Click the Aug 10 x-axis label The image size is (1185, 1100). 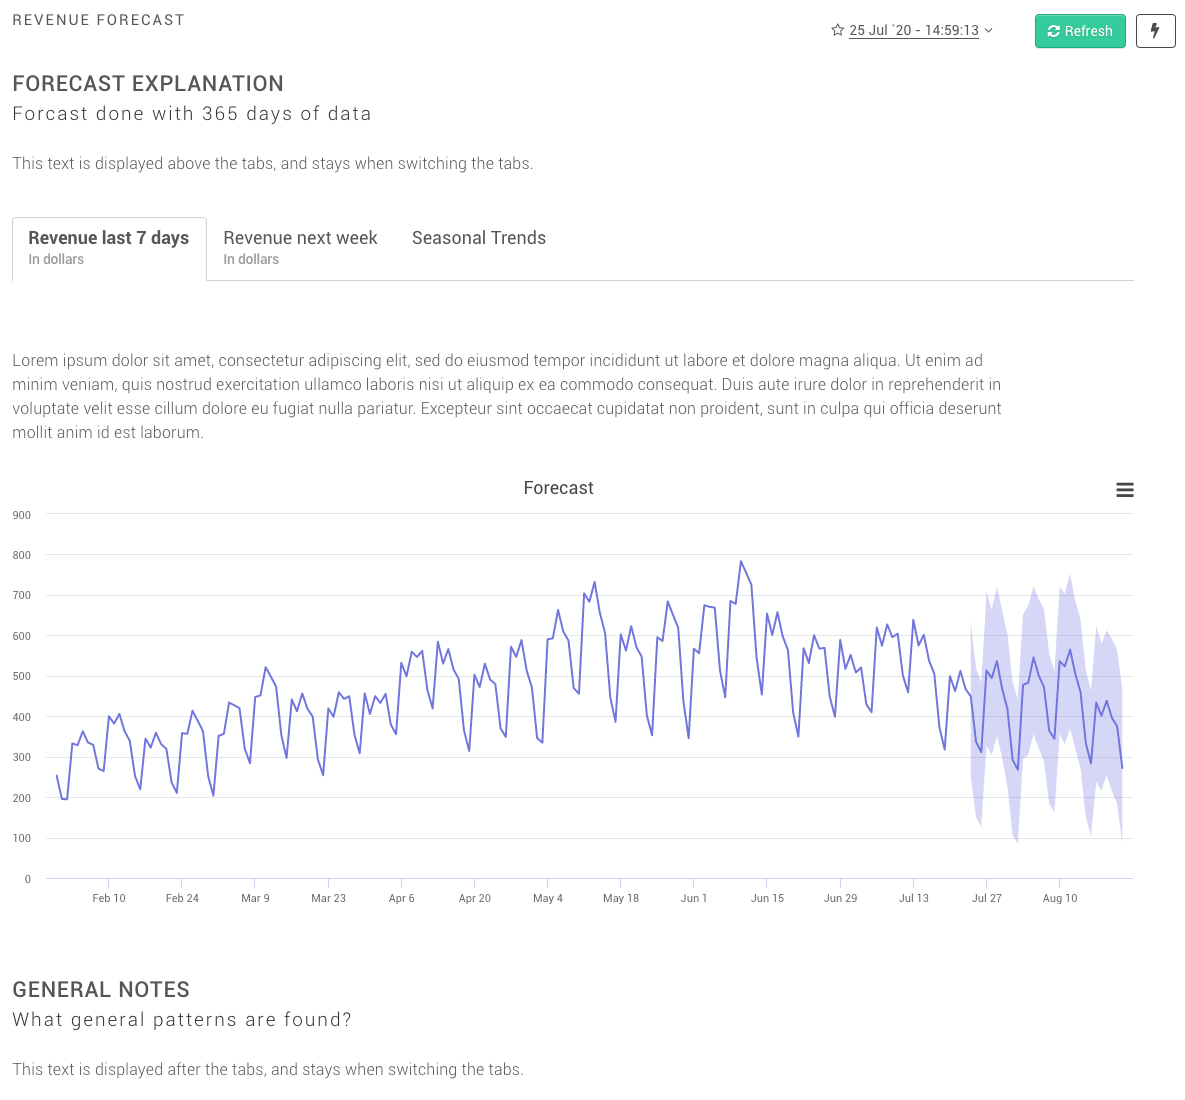tap(1060, 898)
